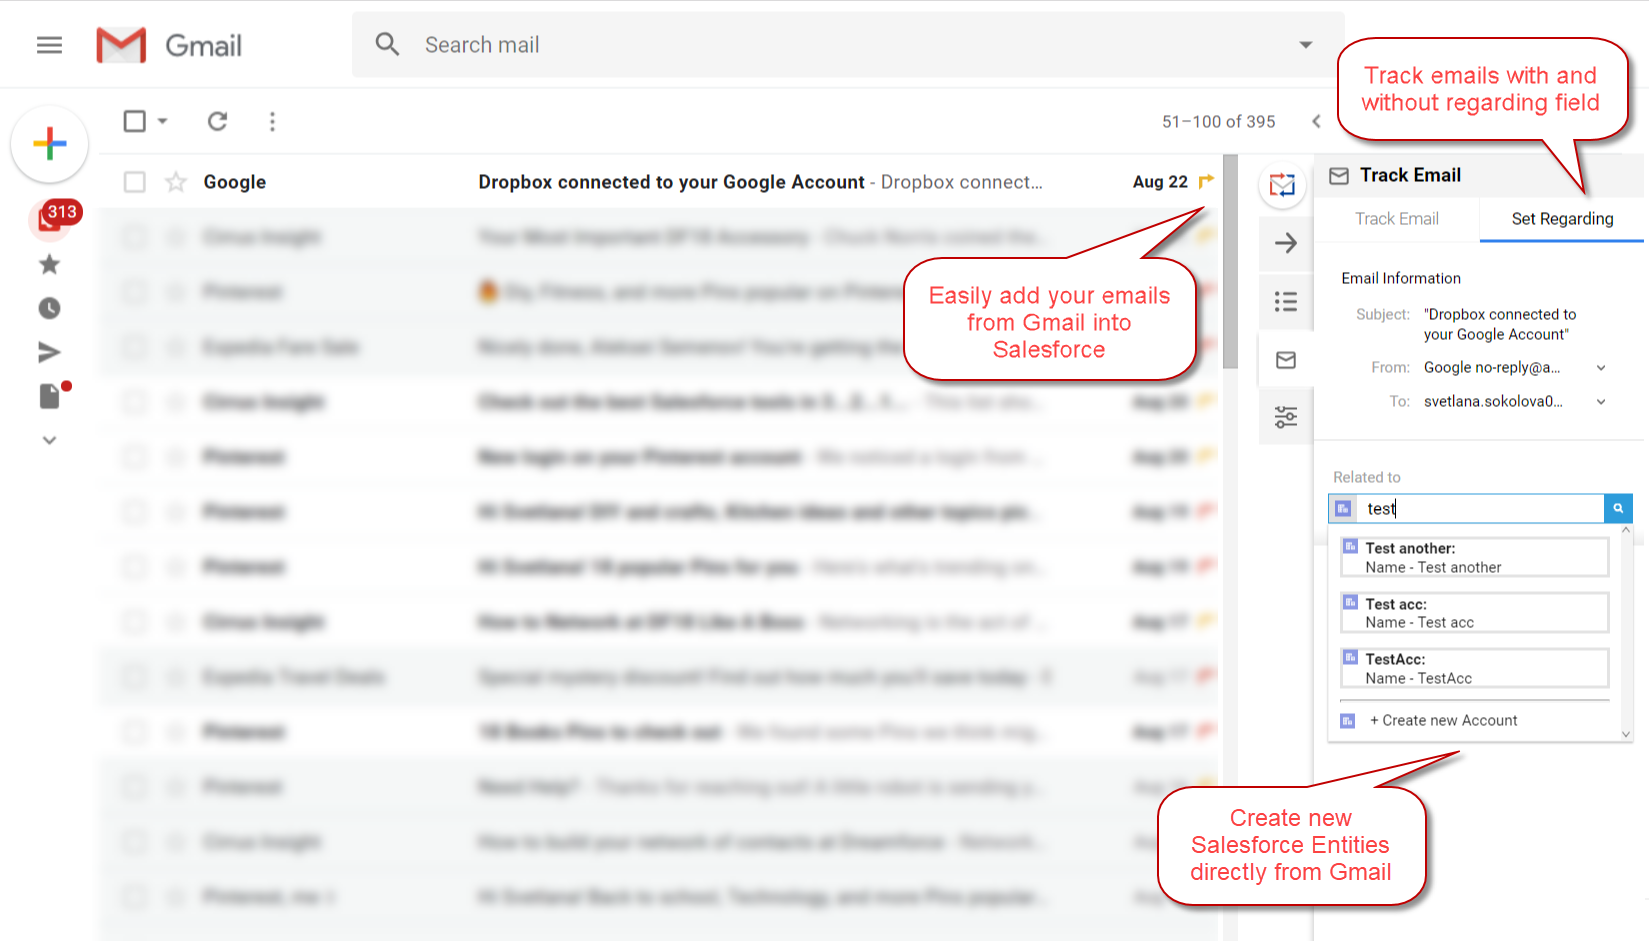This screenshot has width=1649, height=941.
Task: Expand the search options dropdown arrow
Action: 1305,45
